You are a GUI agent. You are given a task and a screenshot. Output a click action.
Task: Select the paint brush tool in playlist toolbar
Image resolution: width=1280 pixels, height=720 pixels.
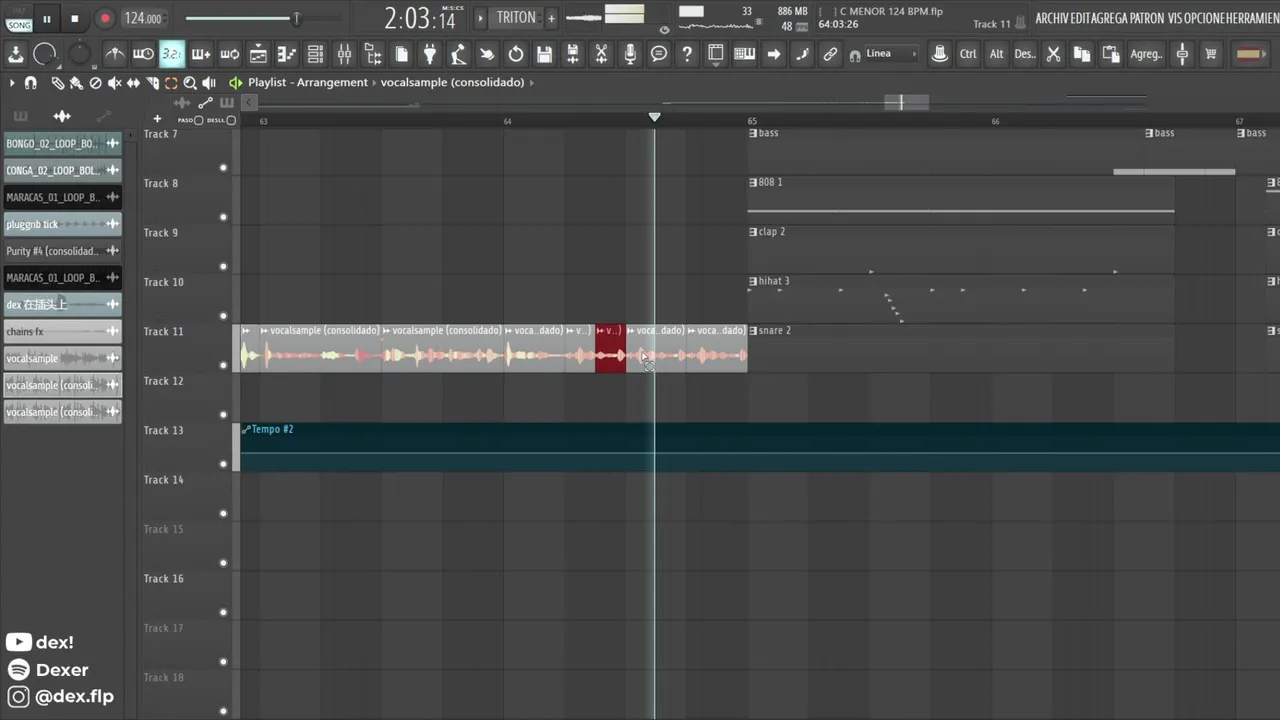[76, 83]
